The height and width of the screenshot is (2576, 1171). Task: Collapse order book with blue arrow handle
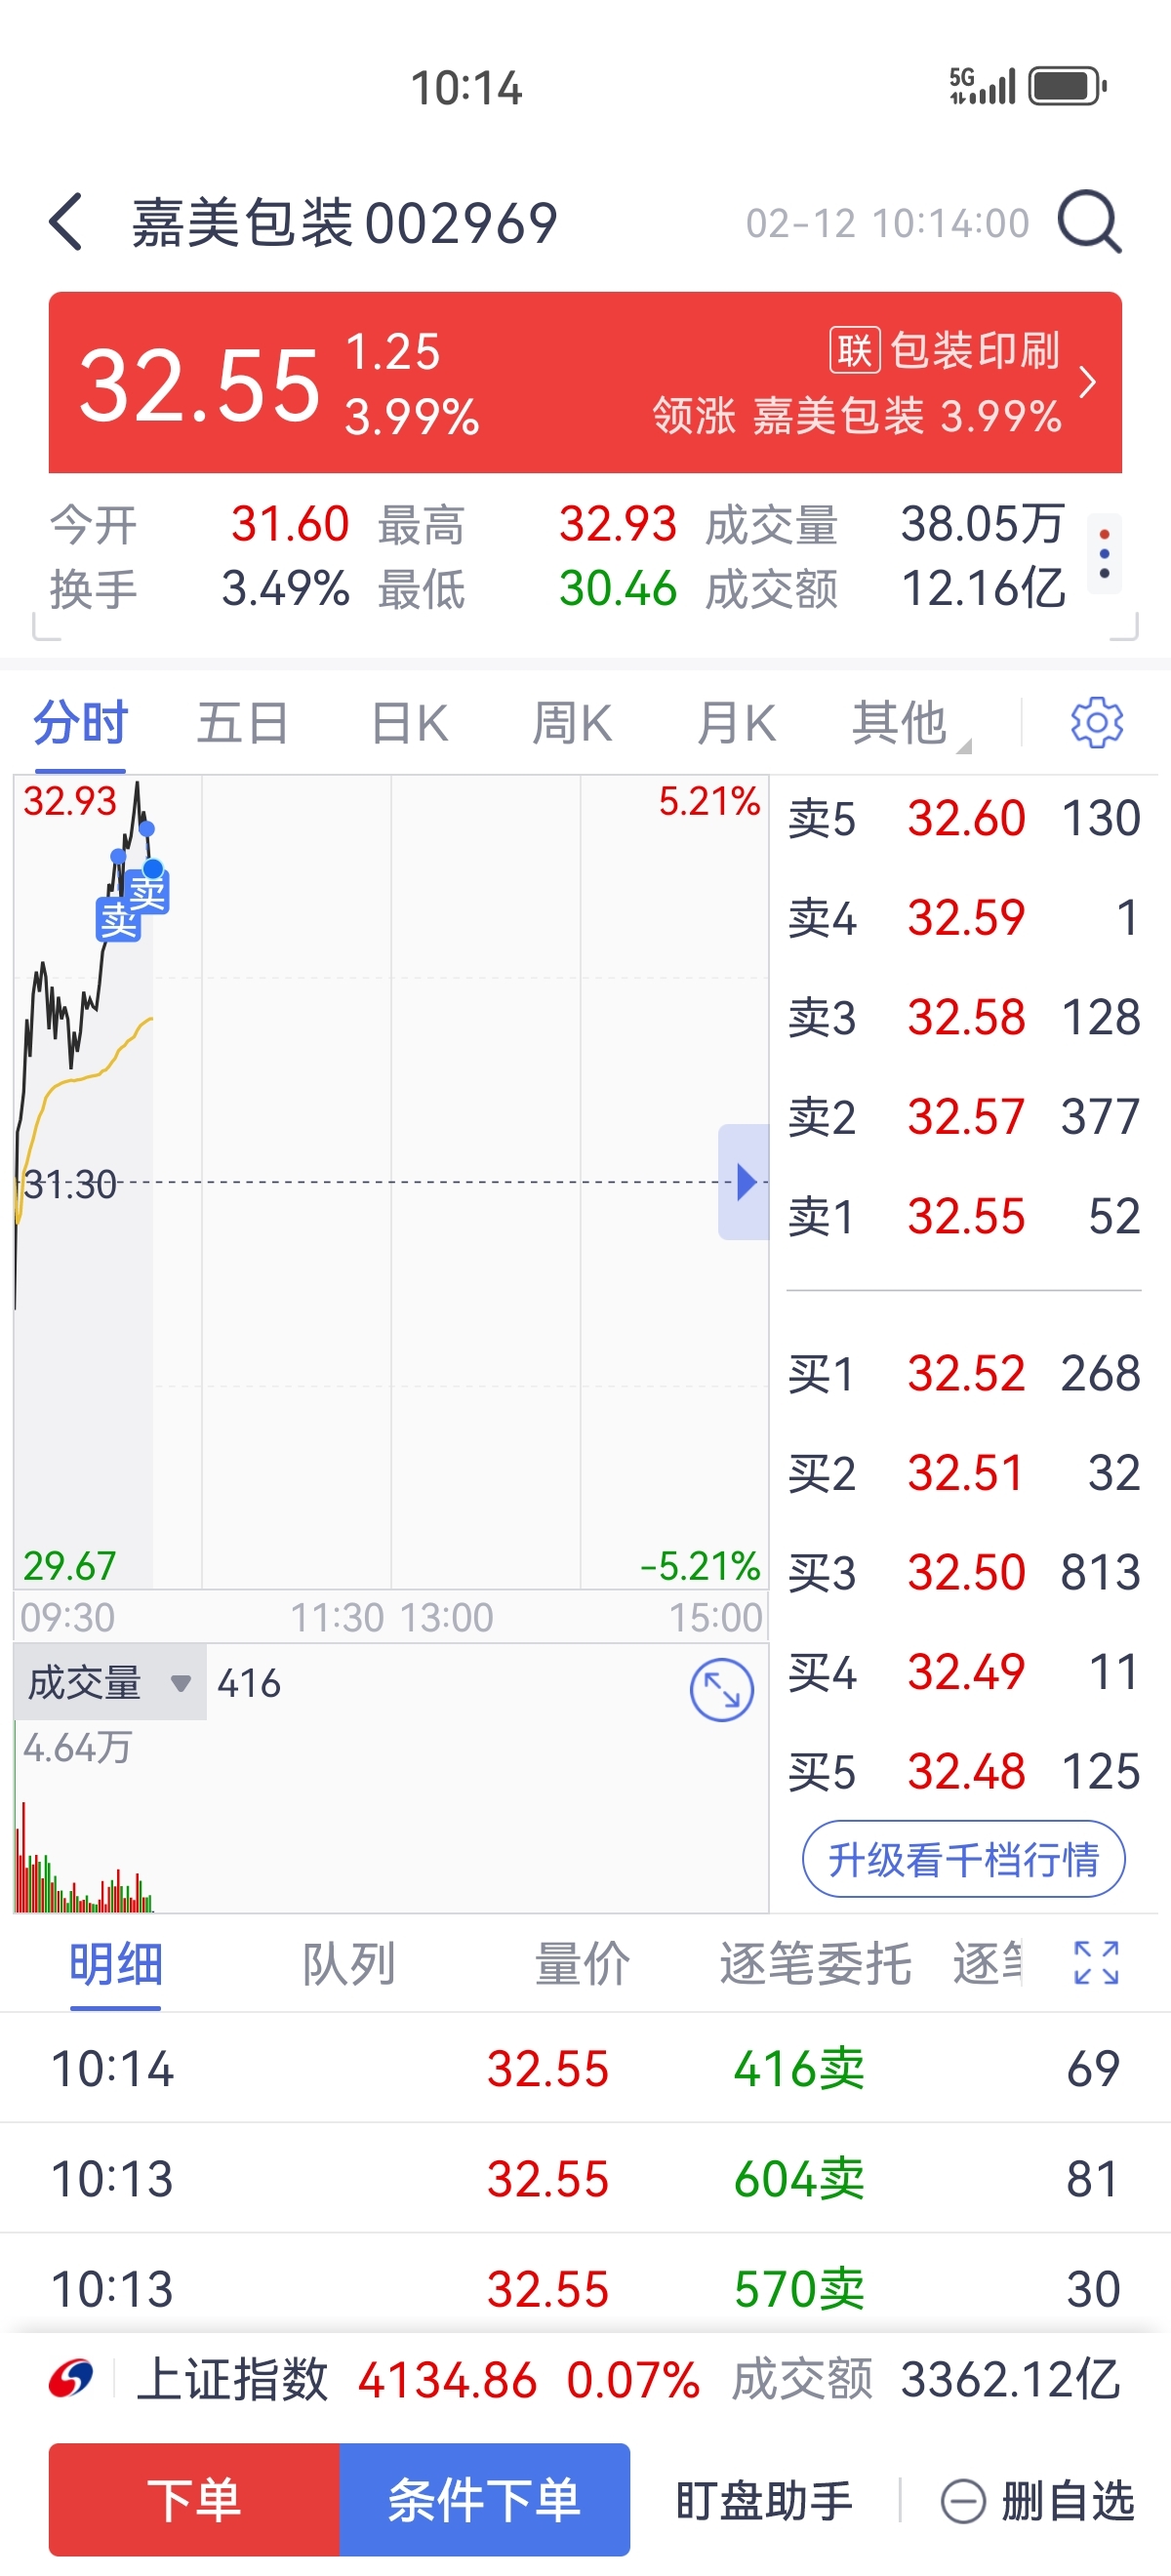[x=743, y=1182]
